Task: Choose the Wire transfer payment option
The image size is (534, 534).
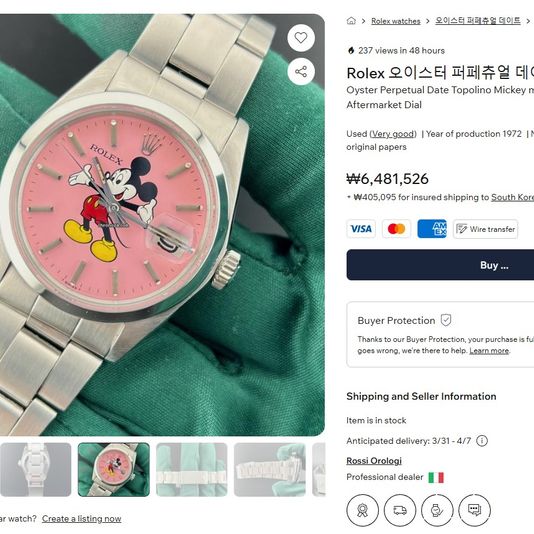Action: point(486,229)
